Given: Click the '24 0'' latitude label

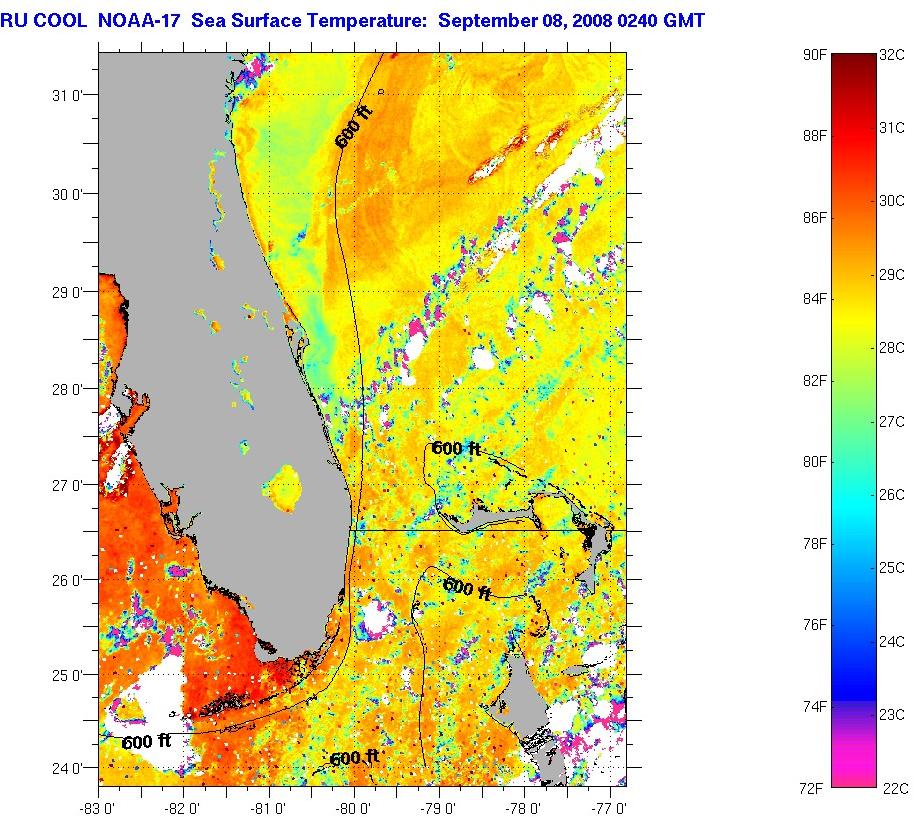Looking at the screenshot, I should point(67,769).
